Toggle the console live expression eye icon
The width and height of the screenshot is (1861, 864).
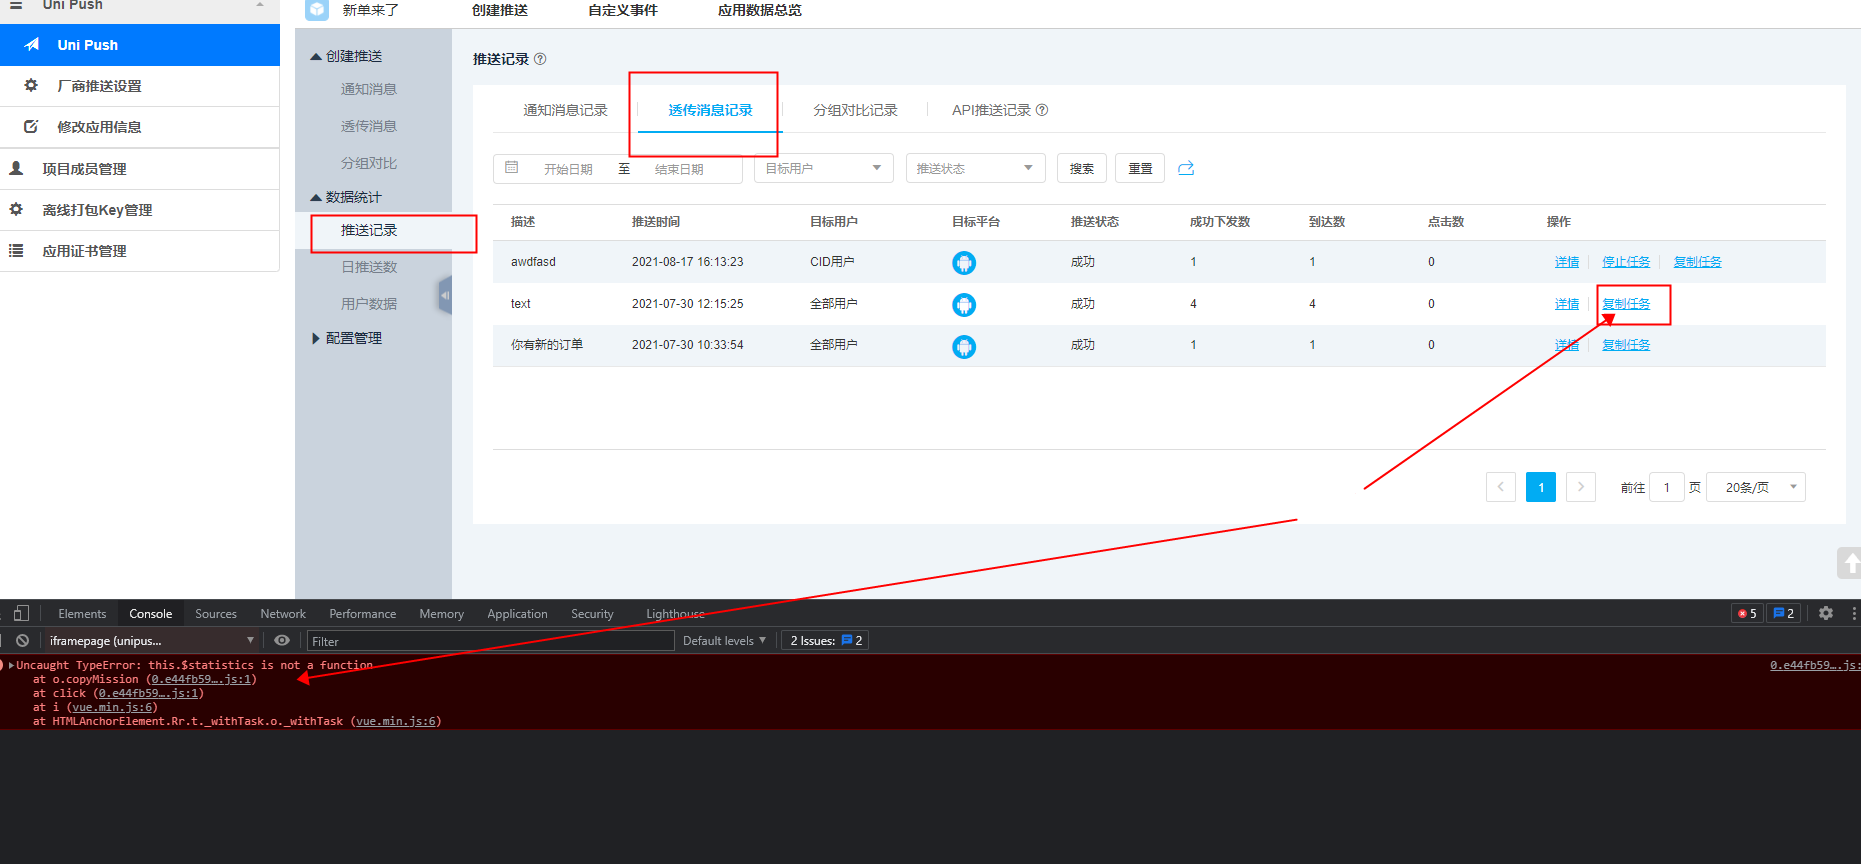[x=282, y=640]
